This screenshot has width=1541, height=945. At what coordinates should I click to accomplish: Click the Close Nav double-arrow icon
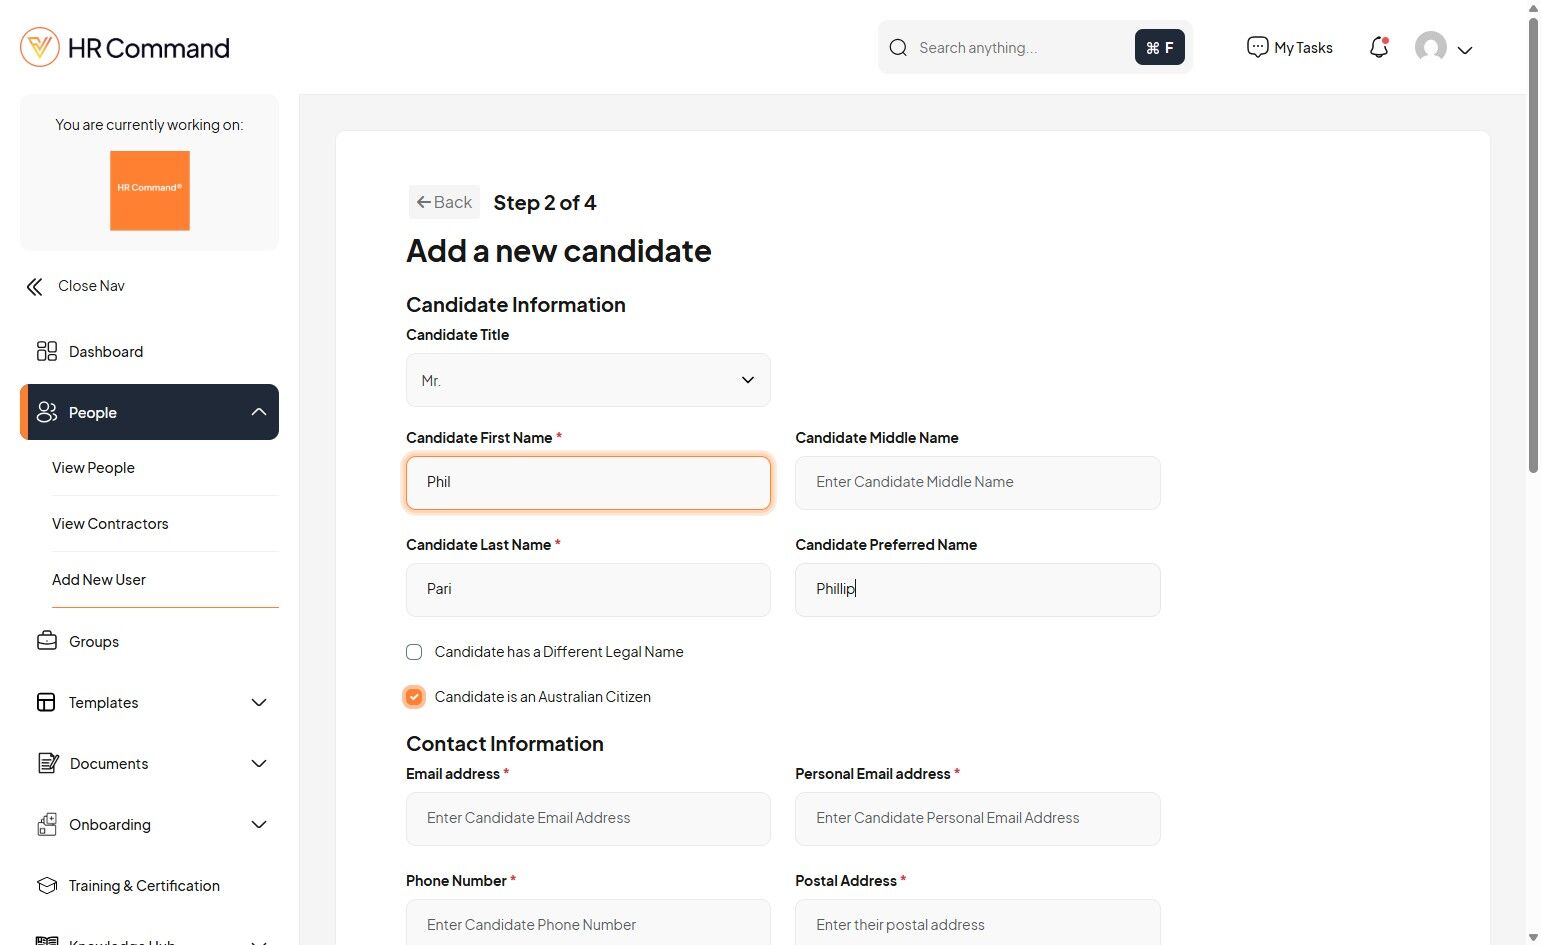click(35, 287)
